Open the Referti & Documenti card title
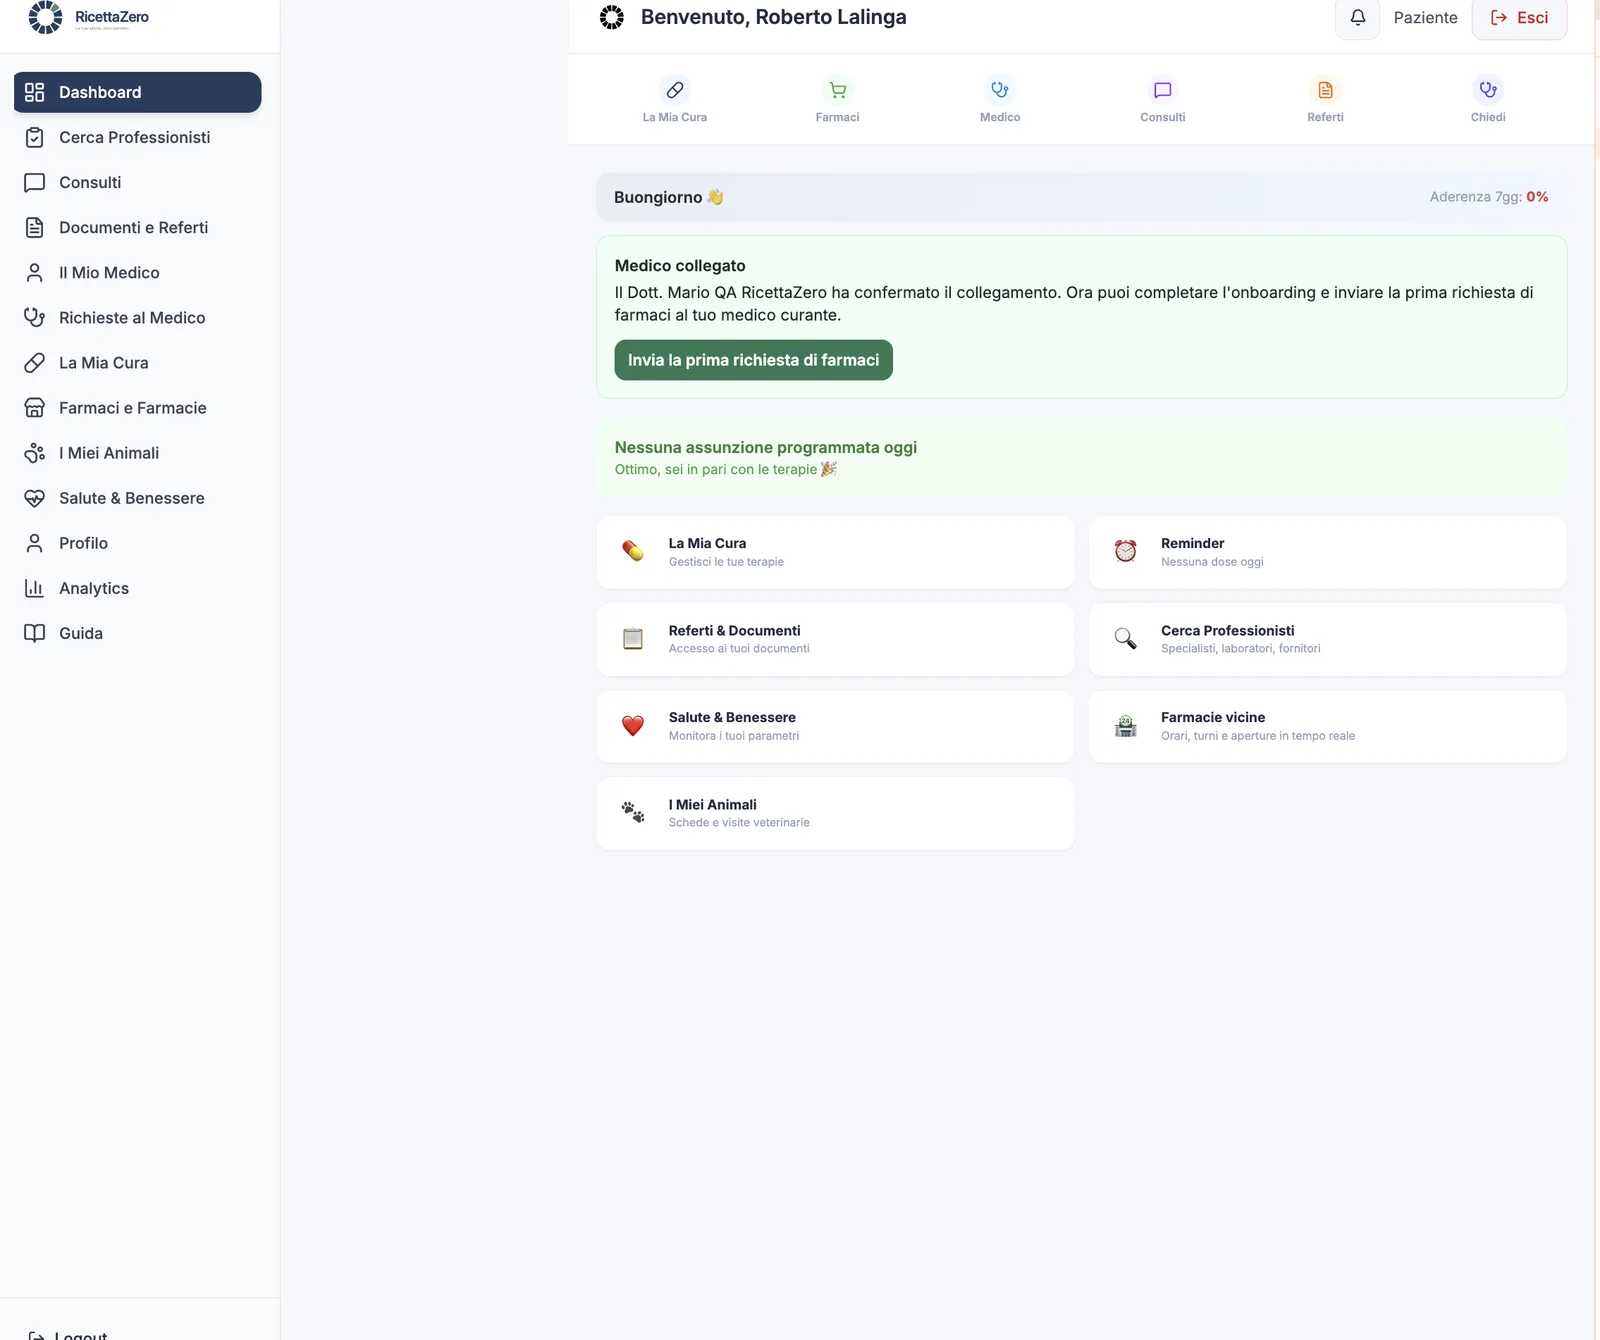 click(x=734, y=630)
